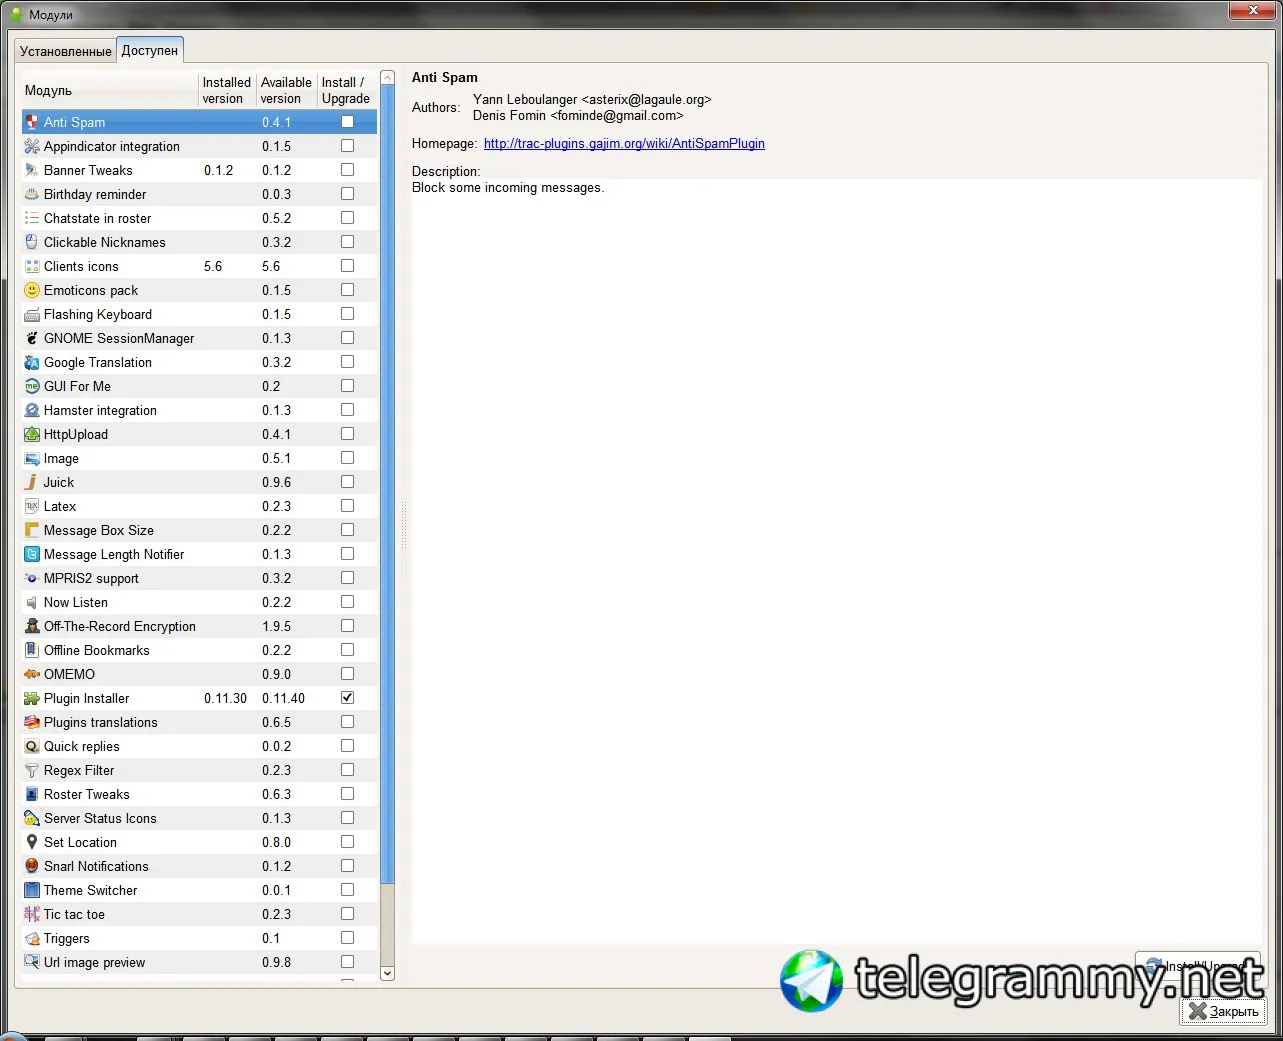
Task: Tick the Quick replies install checkbox
Action: 347,746
